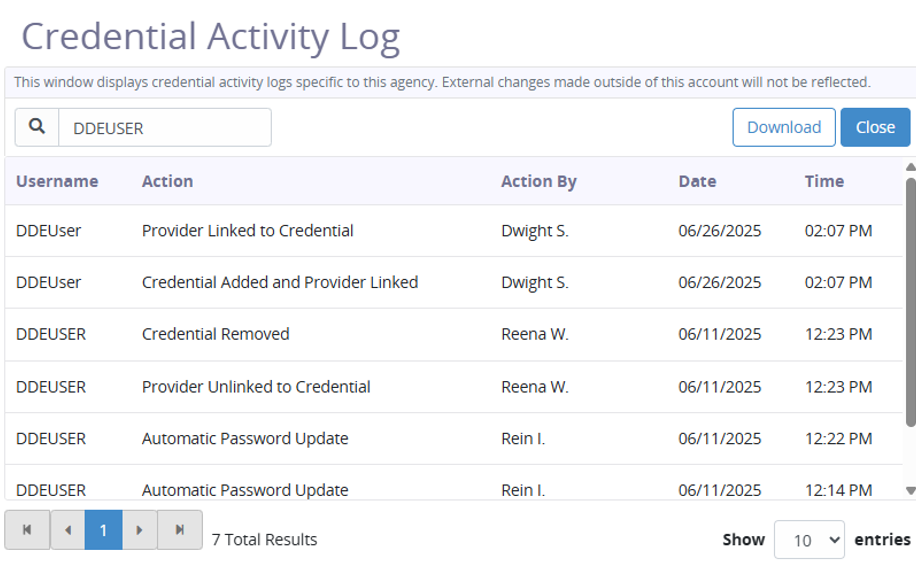
Task: Click the vertical scrollbar thumb
Action: click(x=909, y=300)
